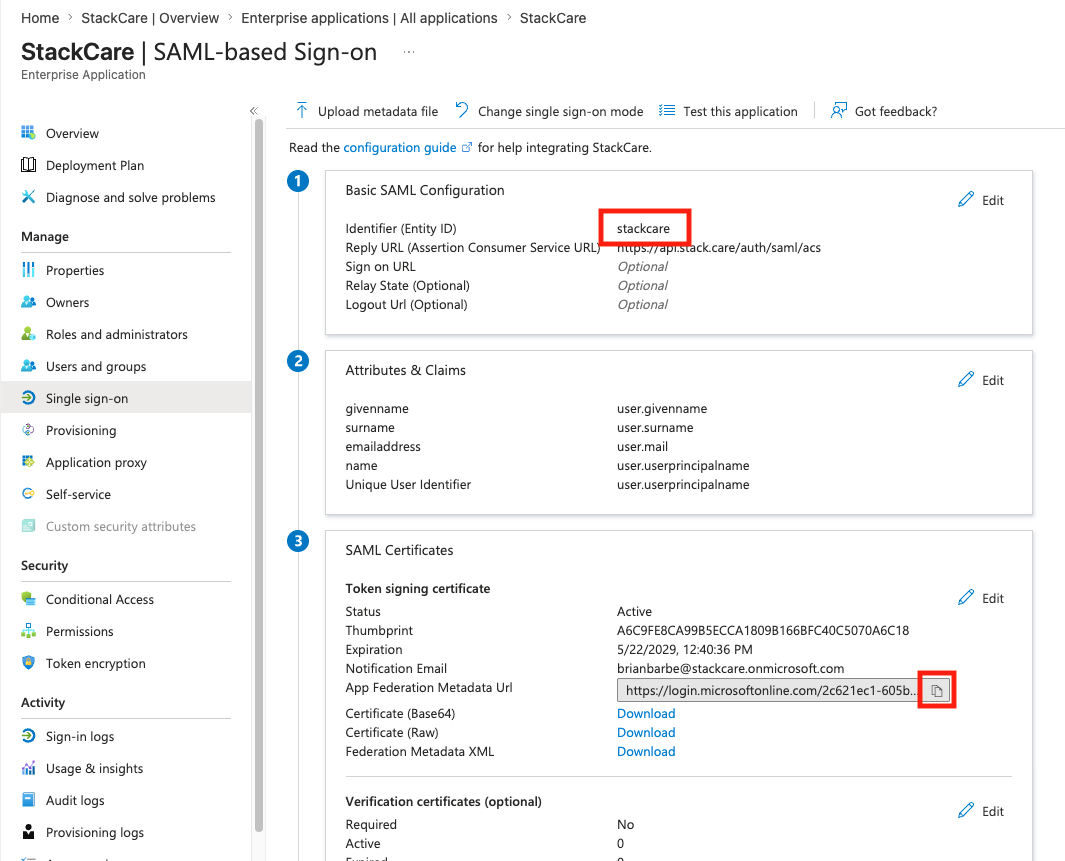Click the Diagnose and solve problems wrench icon
The height and width of the screenshot is (861, 1065).
(28, 196)
